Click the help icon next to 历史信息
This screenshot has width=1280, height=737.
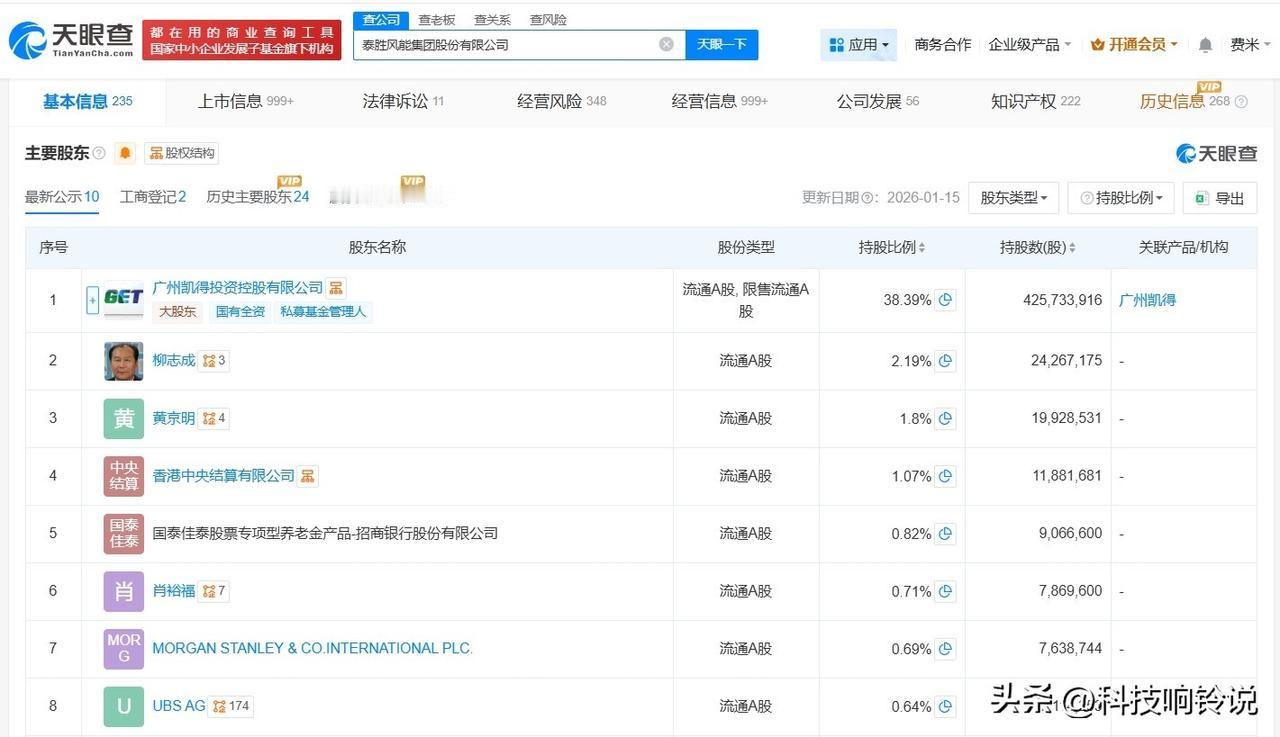coord(1241,102)
